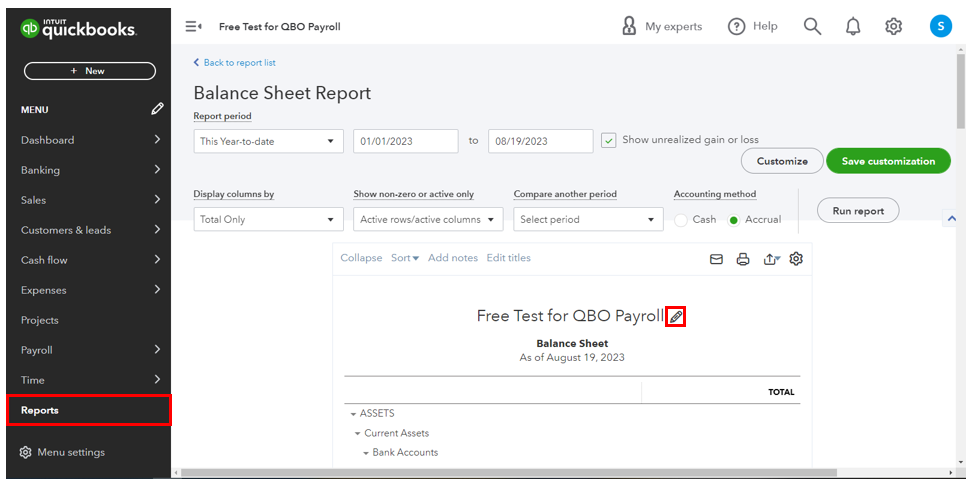The width and height of the screenshot is (976, 486).
Task: Export the report
Action: coord(772,259)
